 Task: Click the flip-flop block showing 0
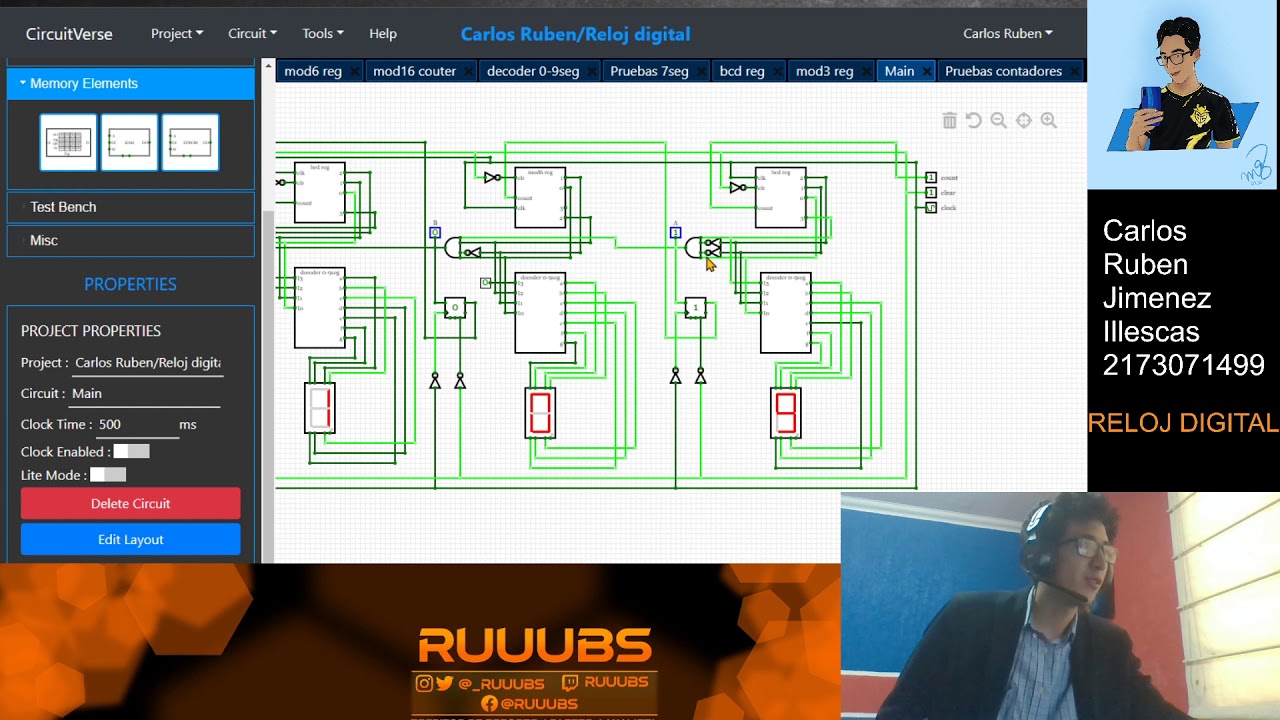pyautogui.click(x=455, y=308)
